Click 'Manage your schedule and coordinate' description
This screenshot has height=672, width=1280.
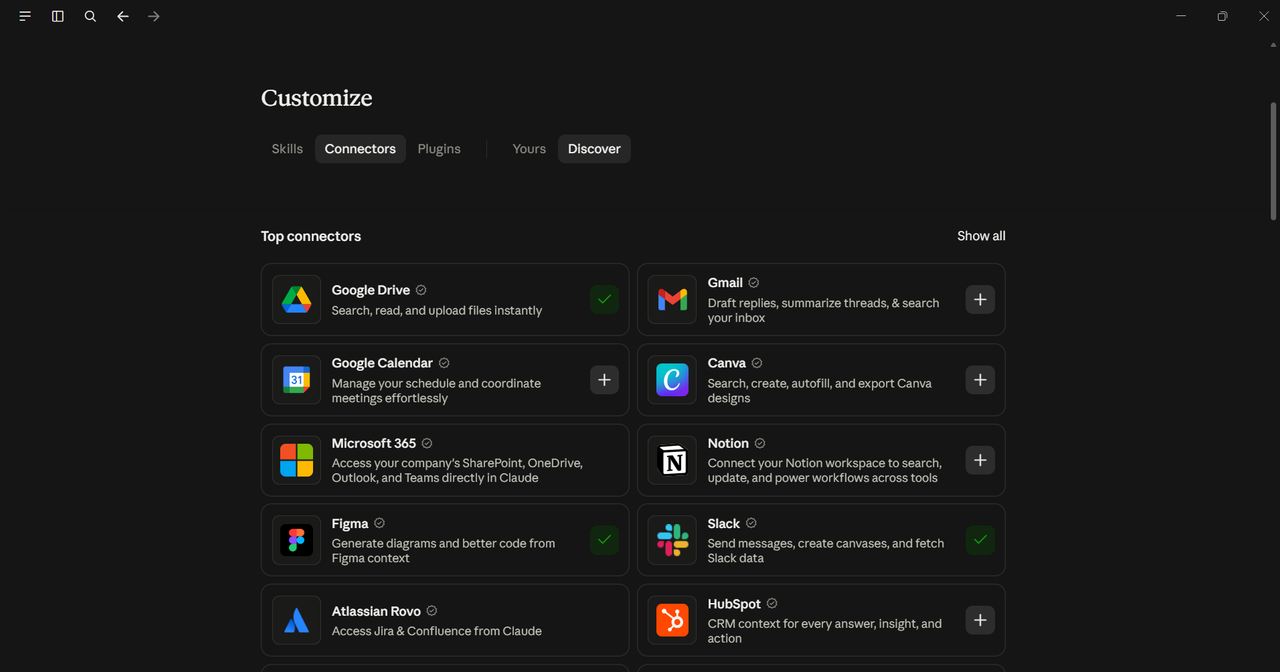(436, 391)
